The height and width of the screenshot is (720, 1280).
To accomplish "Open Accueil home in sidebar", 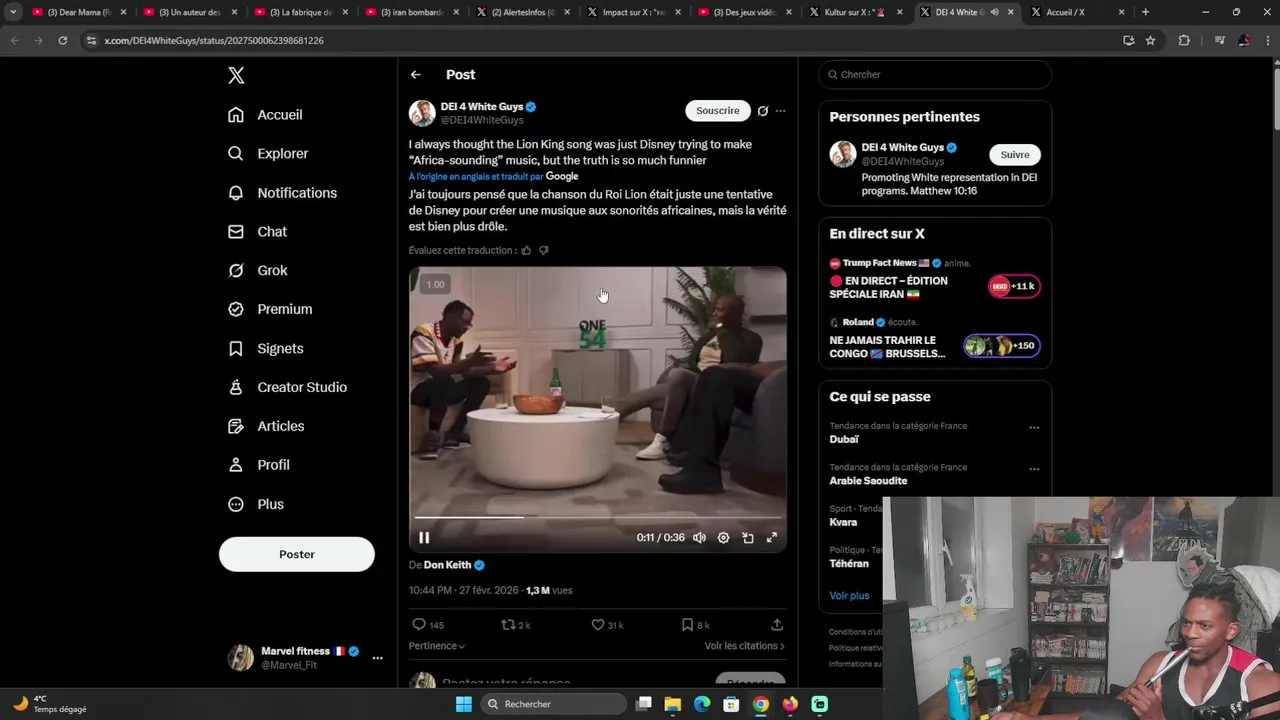I will click(x=265, y=114).
